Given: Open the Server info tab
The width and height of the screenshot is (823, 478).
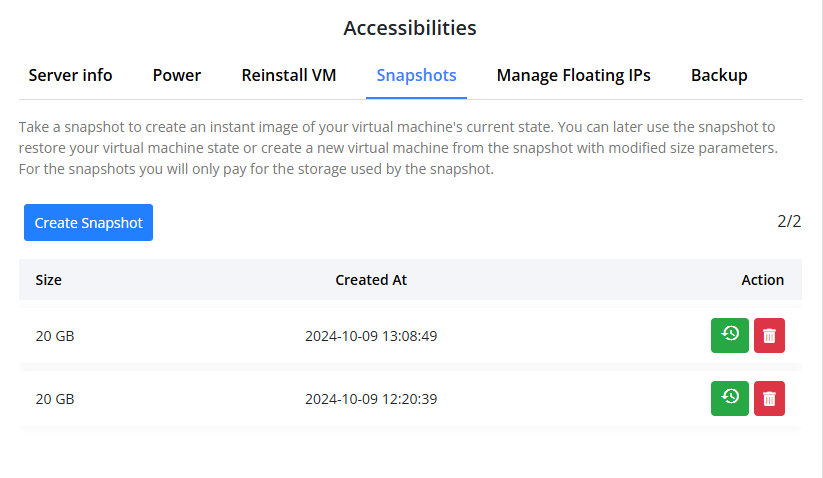Looking at the screenshot, I should 70,76.
